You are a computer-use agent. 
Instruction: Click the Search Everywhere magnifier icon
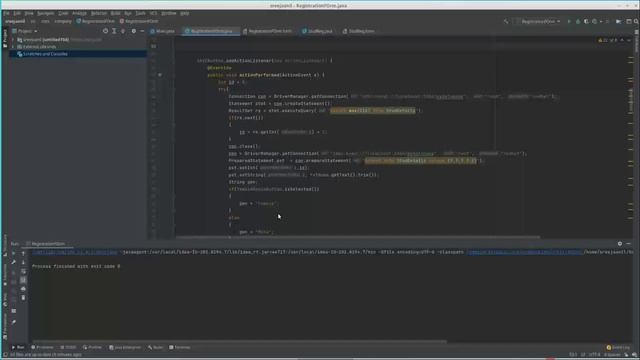tap(636, 21)
